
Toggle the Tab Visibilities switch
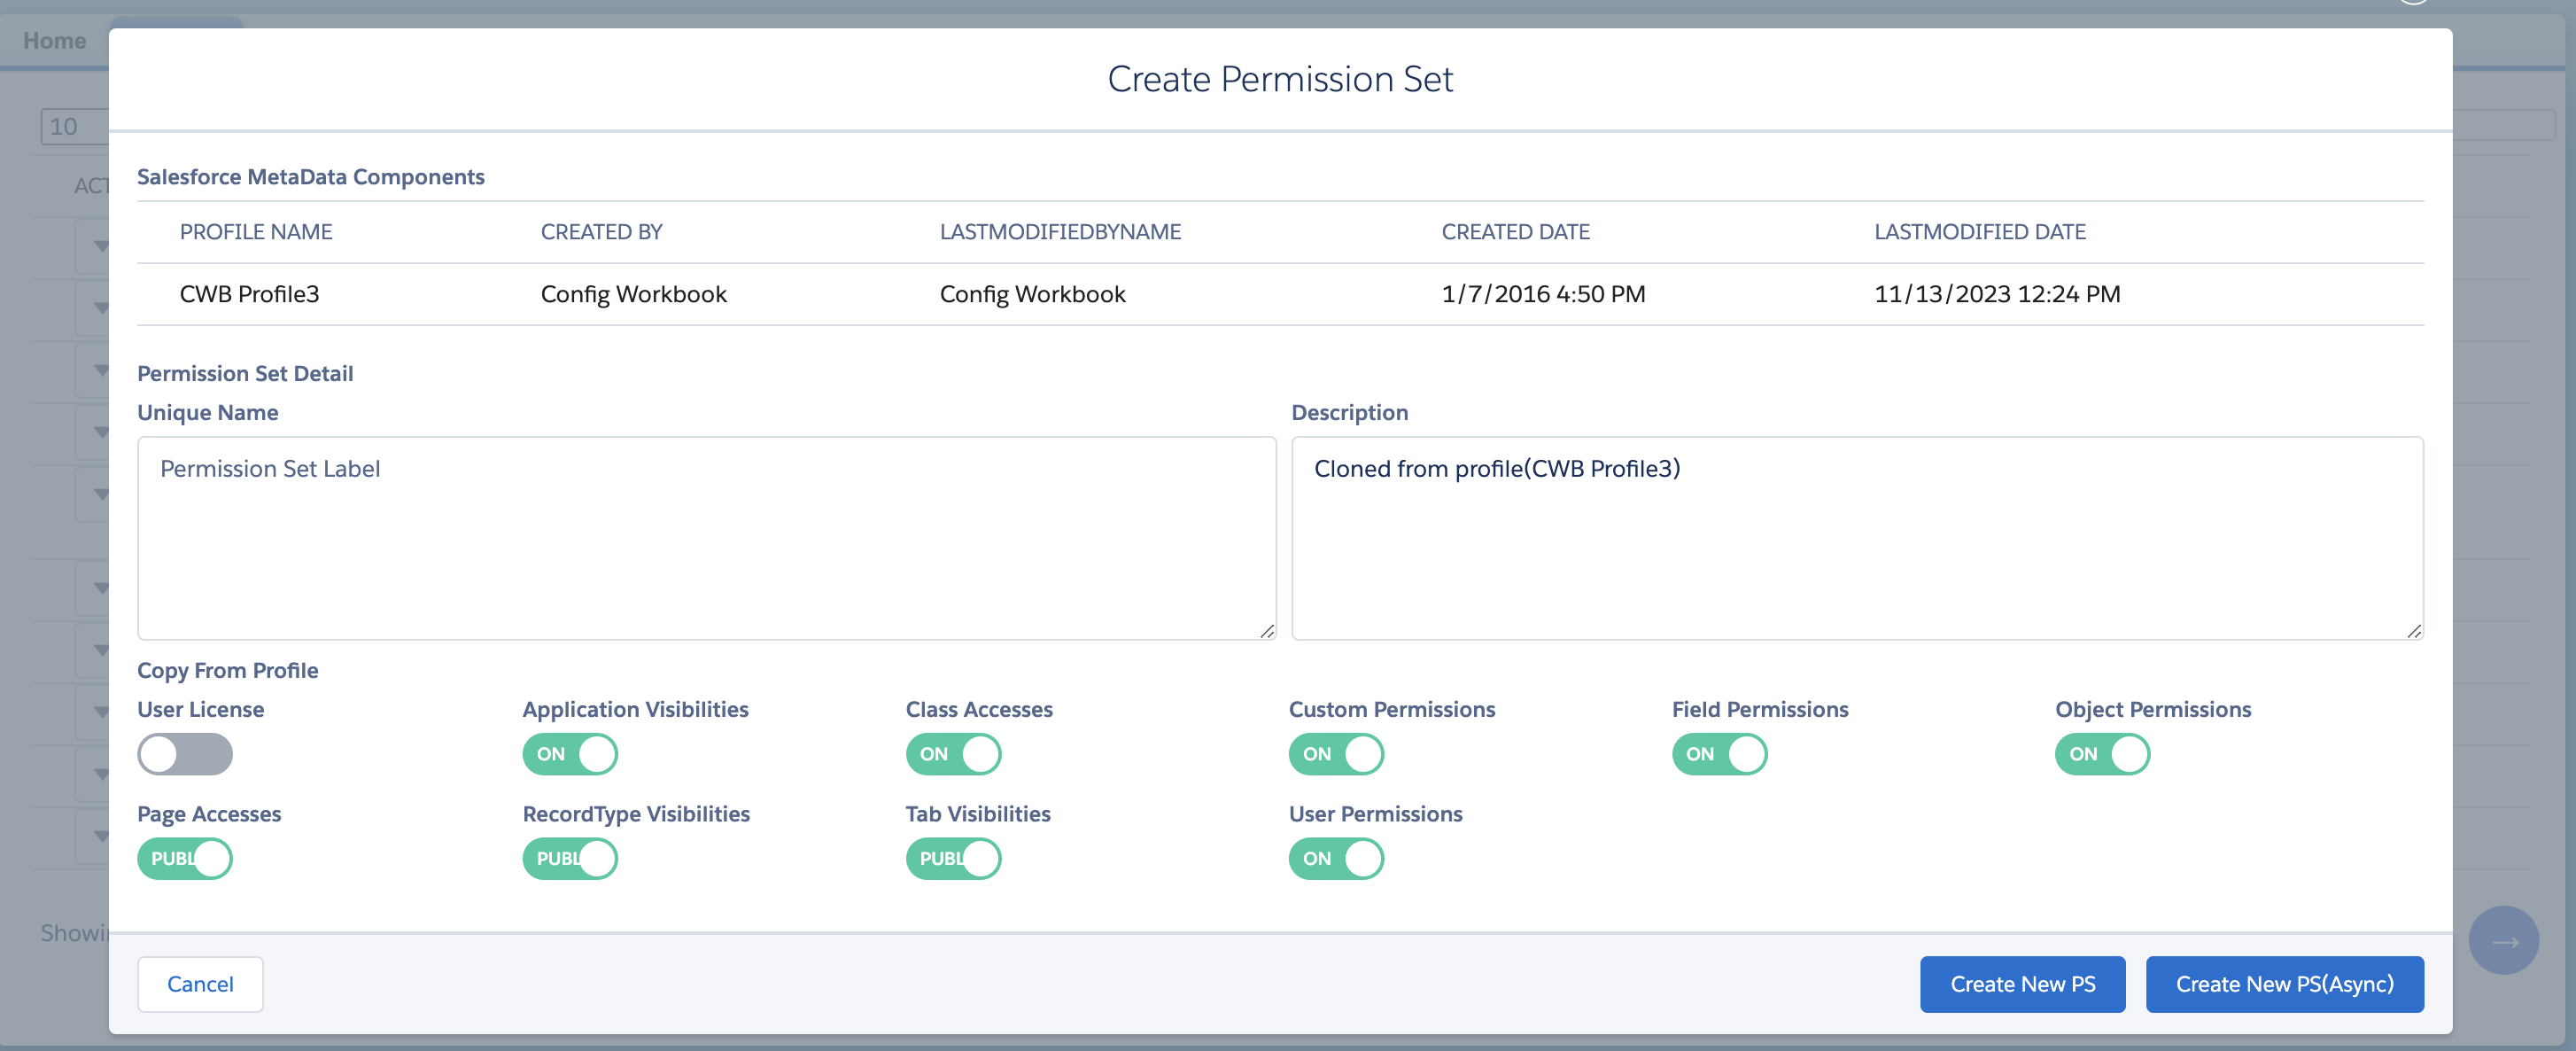(953, 858)
